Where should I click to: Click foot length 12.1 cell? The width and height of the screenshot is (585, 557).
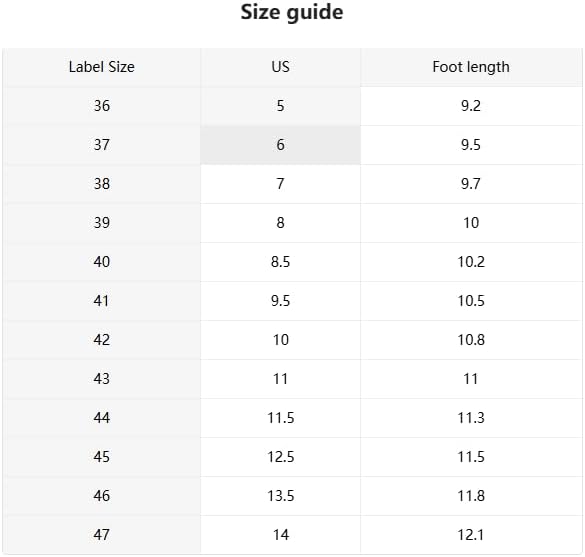pos(471,535)
